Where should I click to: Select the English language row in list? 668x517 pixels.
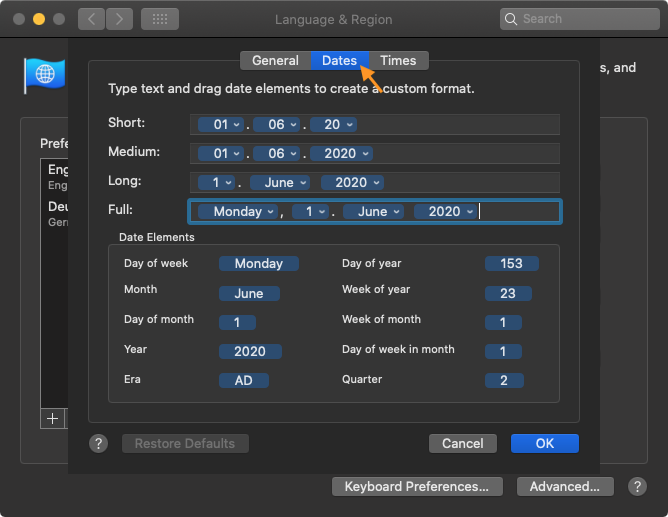click(x=55, y=177)
